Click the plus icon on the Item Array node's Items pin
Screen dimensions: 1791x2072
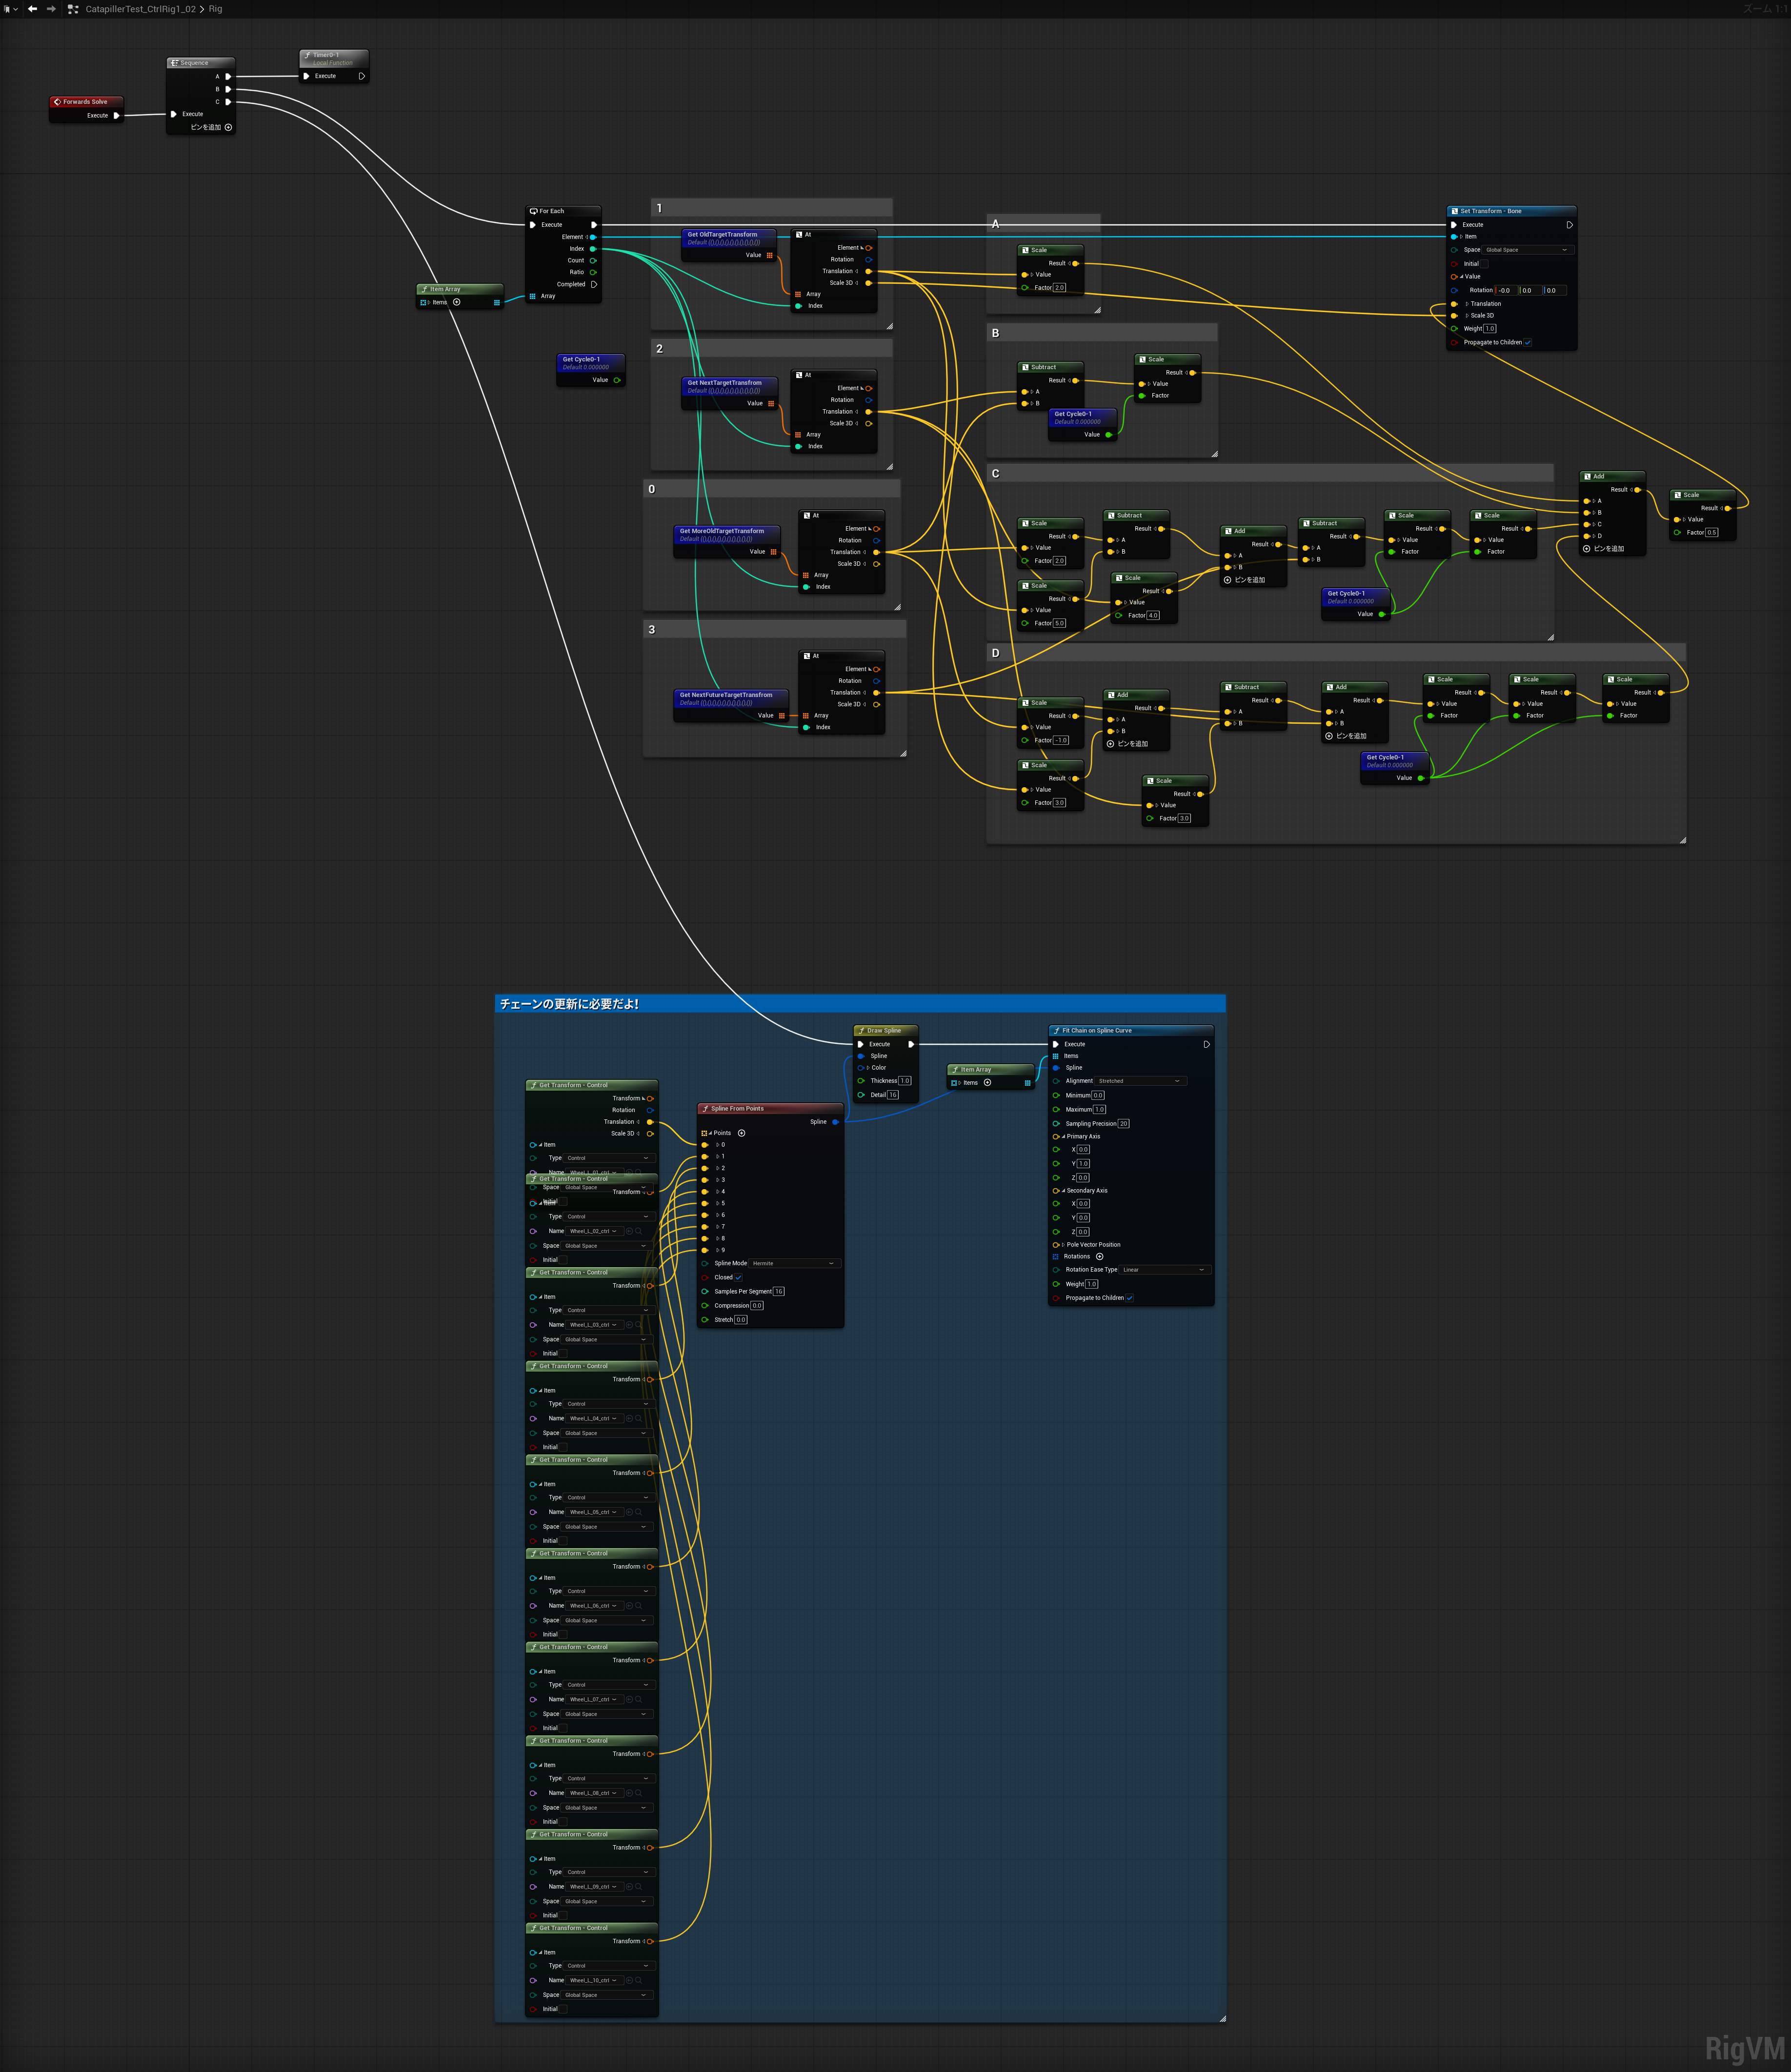[x=988, y=1083]
